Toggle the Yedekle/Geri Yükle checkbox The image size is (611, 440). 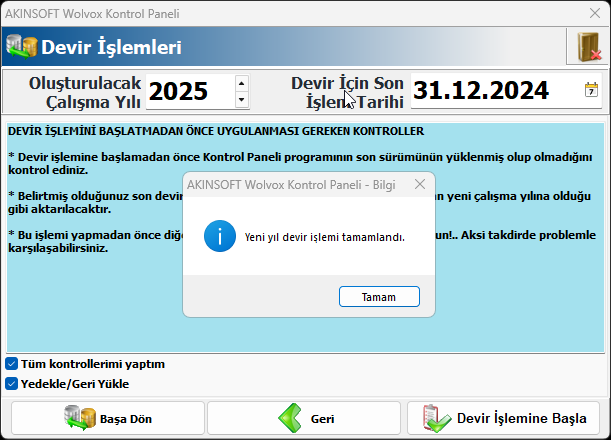coord(12,384)
